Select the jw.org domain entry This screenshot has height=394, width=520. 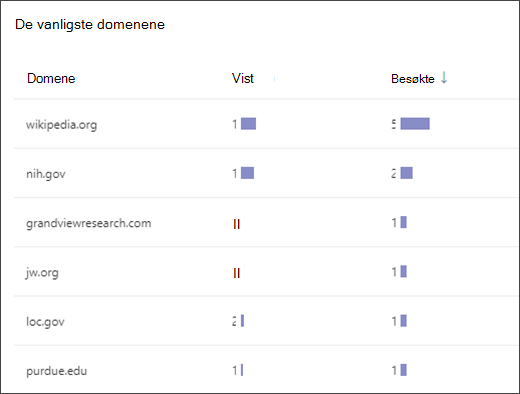point(42,272)
